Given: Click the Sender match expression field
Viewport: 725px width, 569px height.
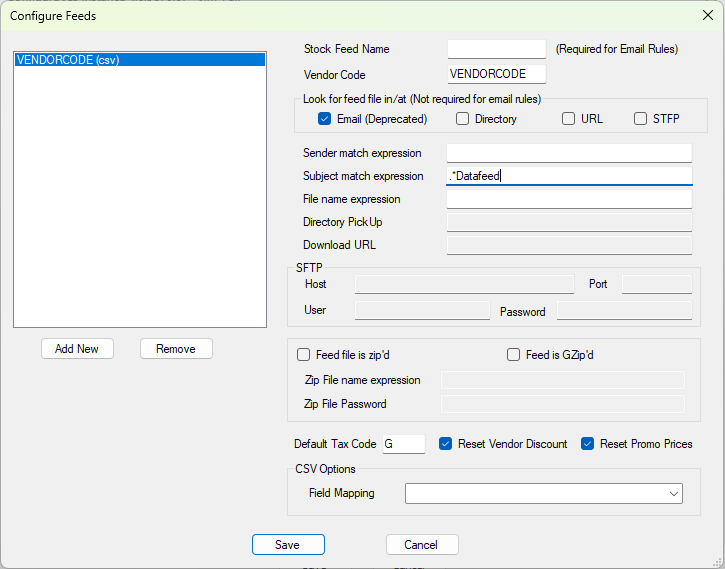Looking at the screenshot, I should [569, 153].
